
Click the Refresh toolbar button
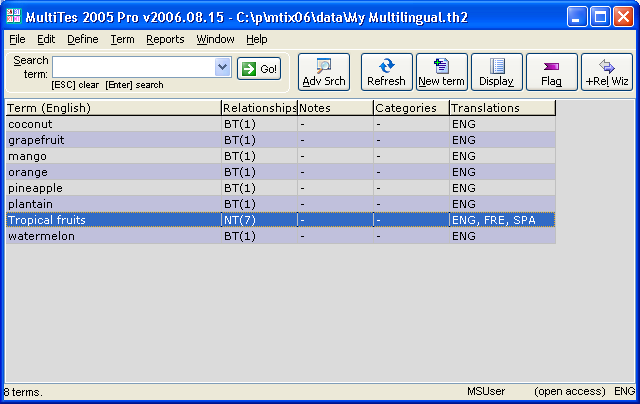point(386,72)
